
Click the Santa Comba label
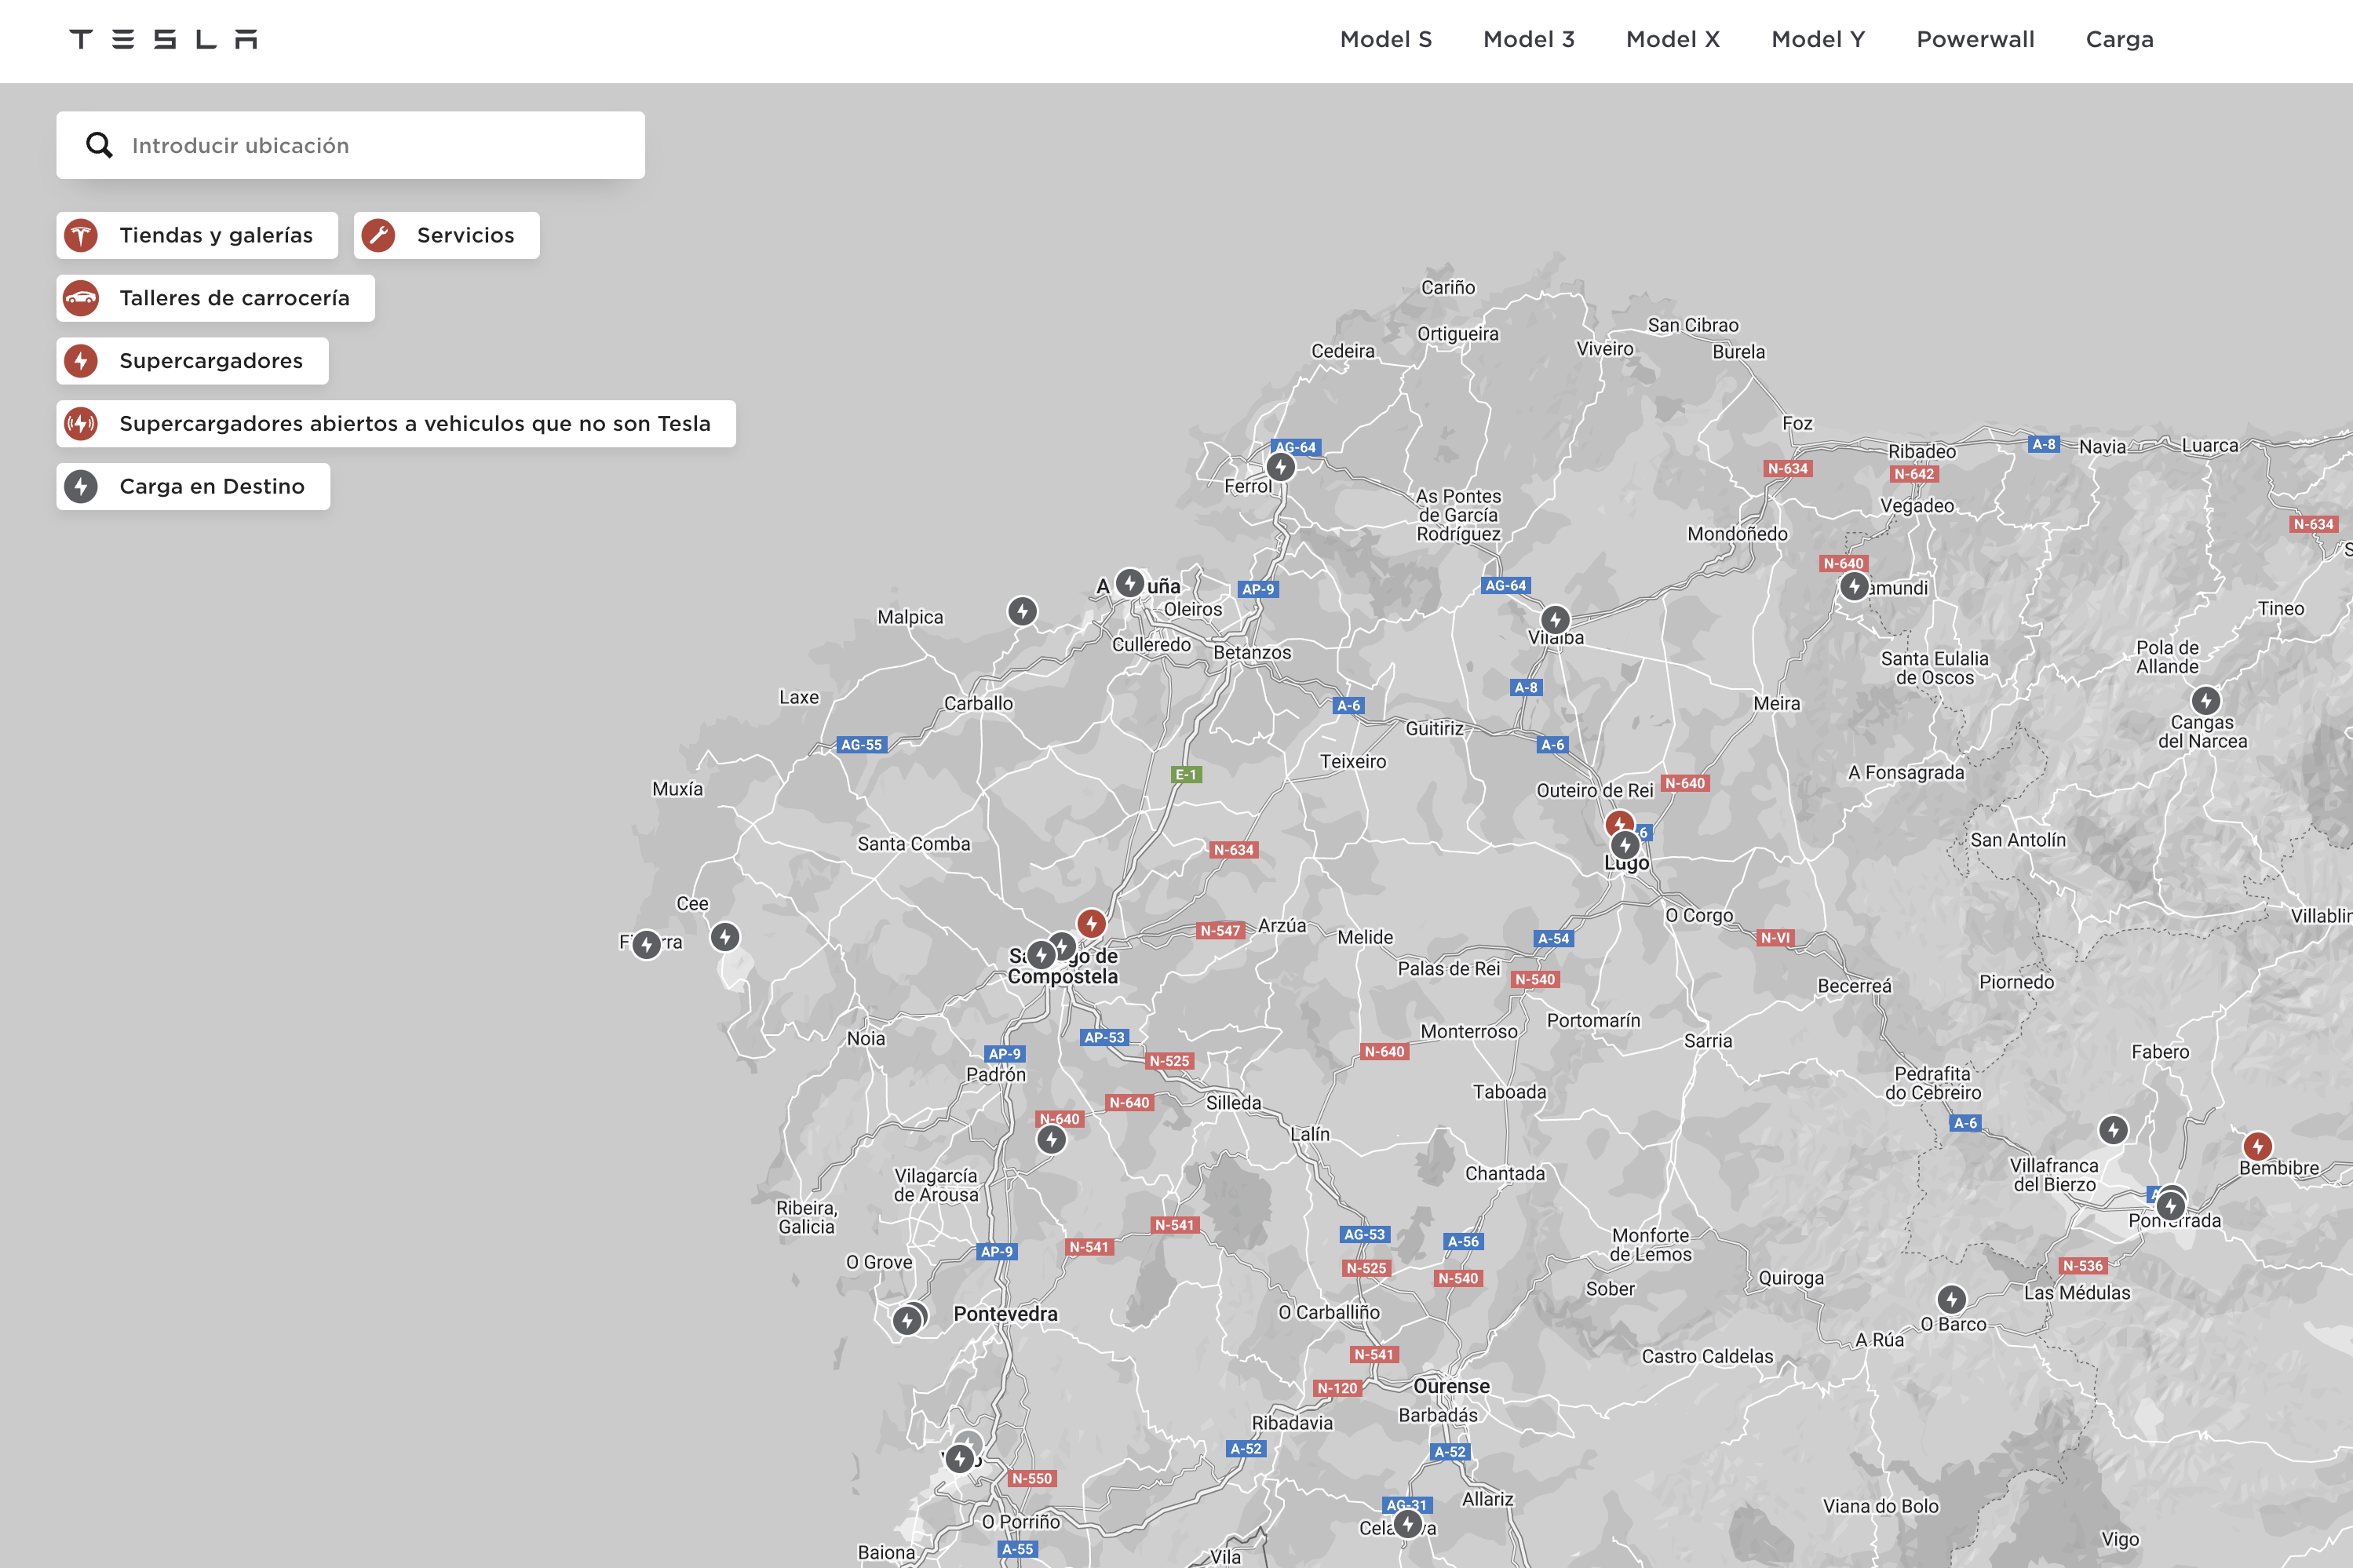pyautogui.click(x=914, y=844)
